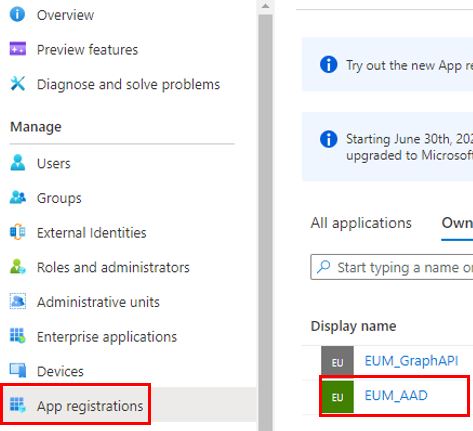Sort by the Display name column header

point(353,326)
